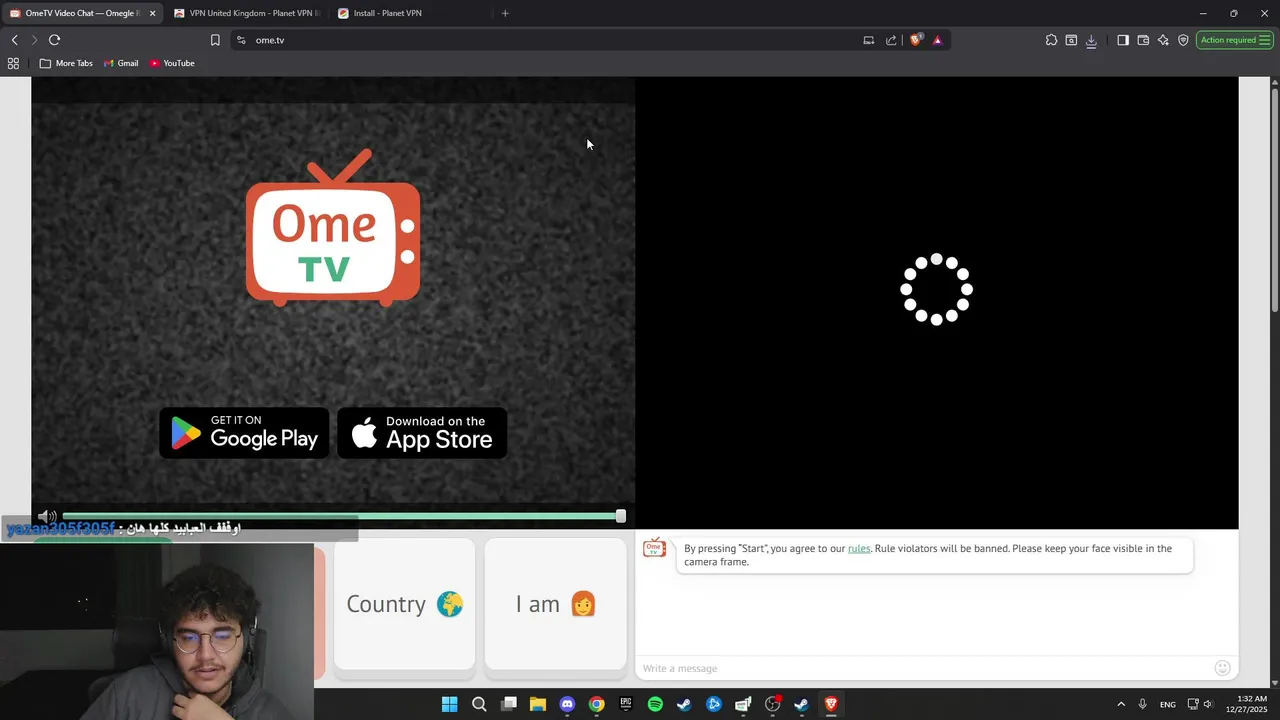Adjust the green volume slider
This screenshot has width=1280, height=720.
click(x=342, y=516)
